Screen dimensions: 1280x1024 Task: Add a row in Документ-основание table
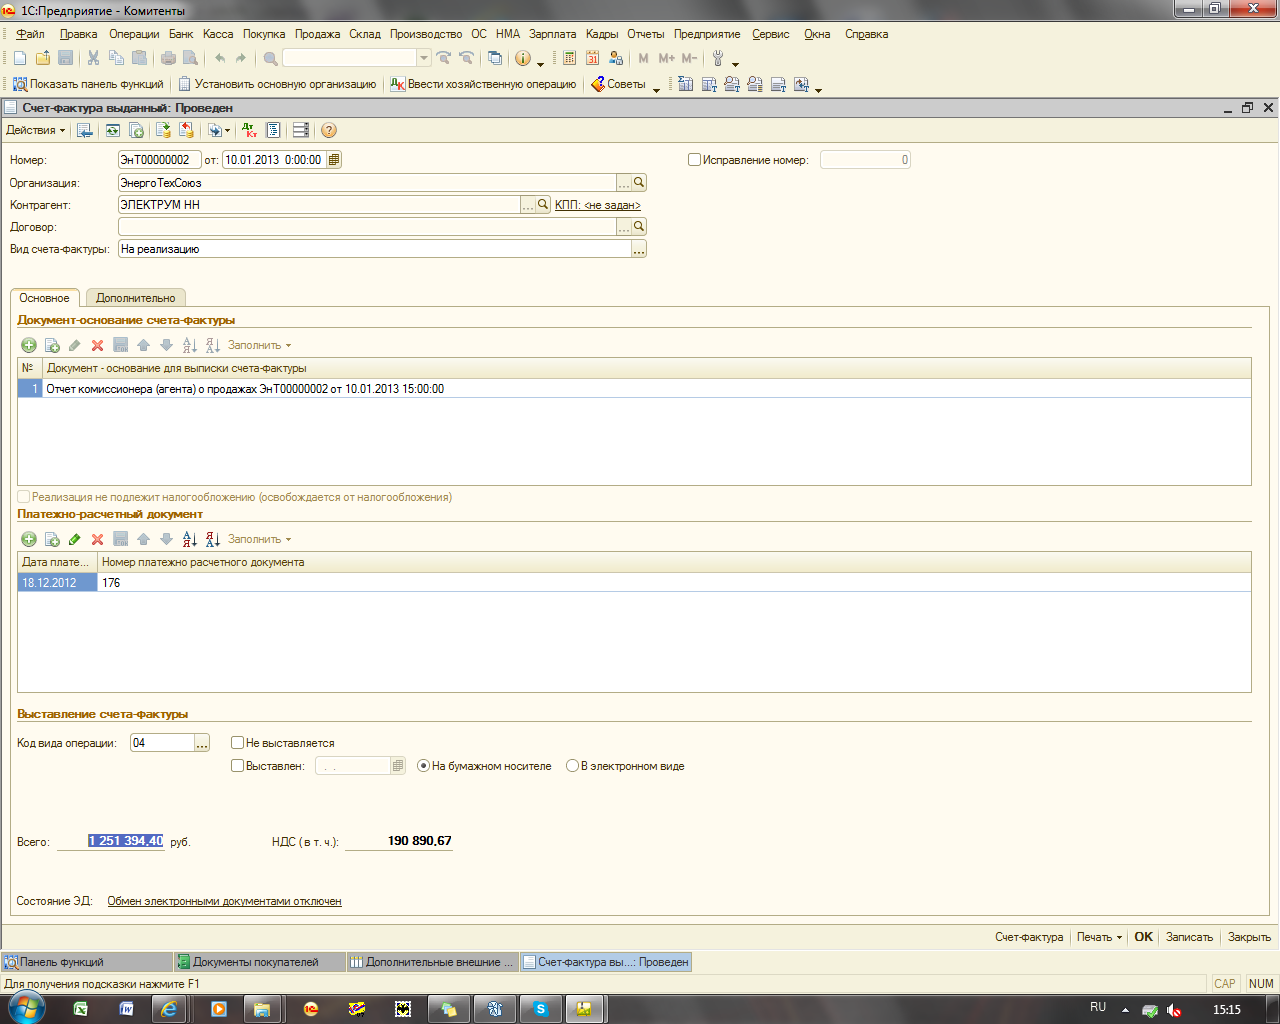click(x=28, y=345)
